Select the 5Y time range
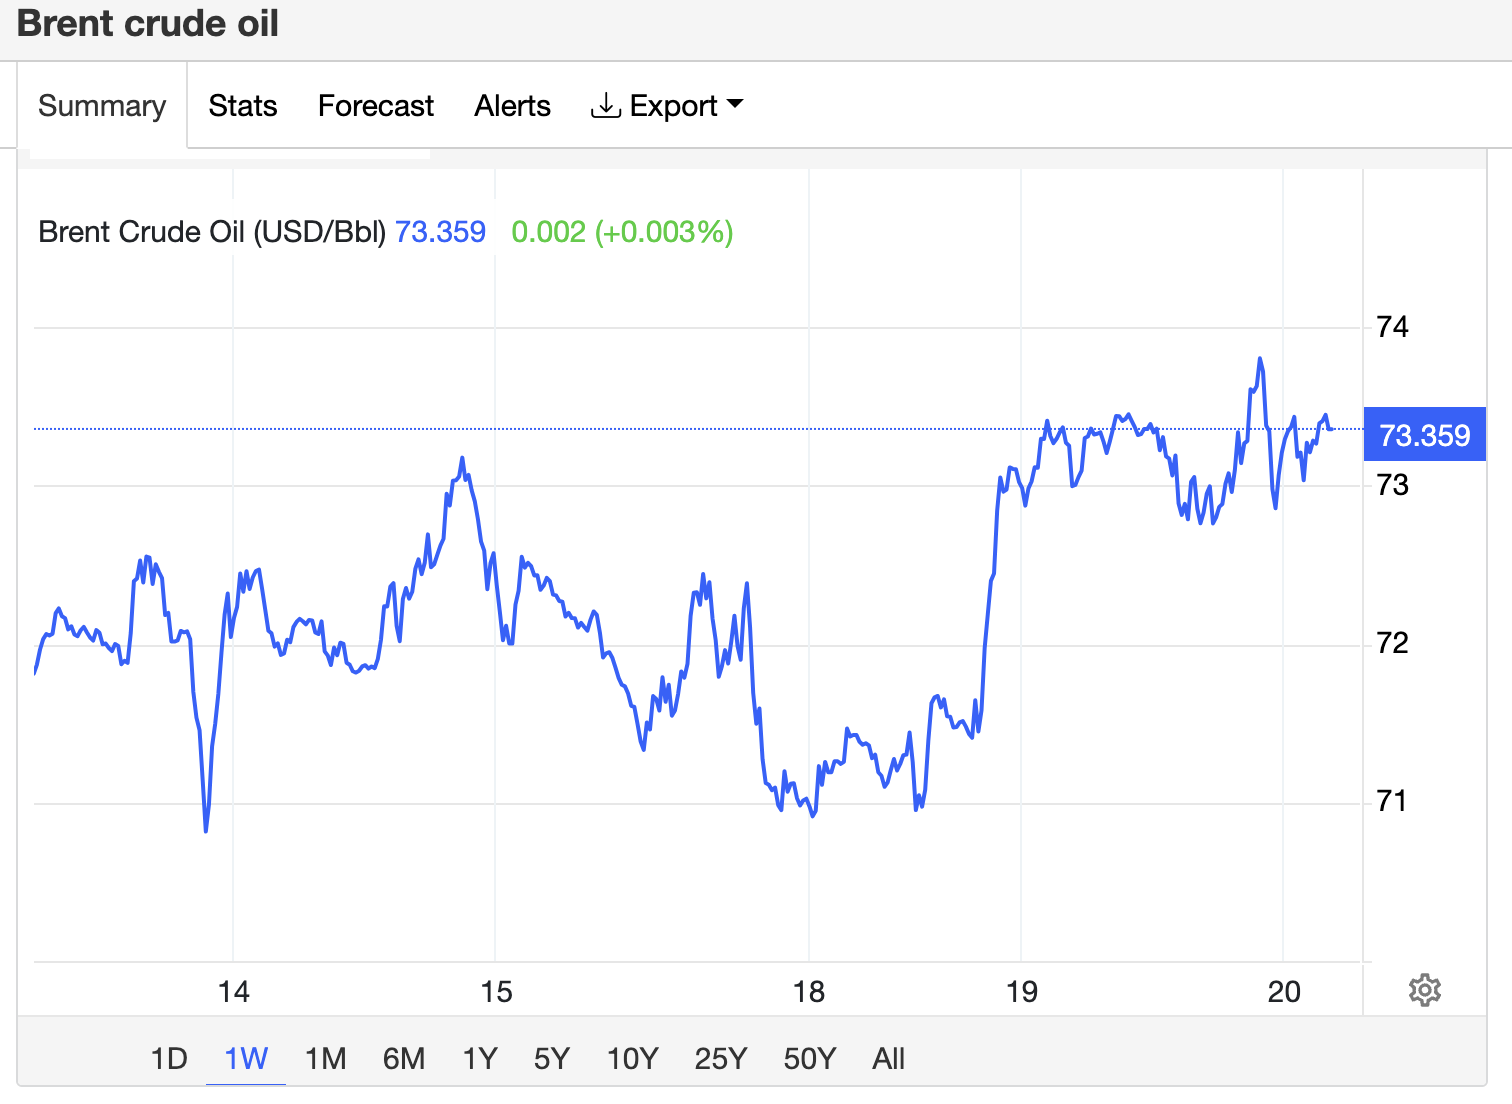 (552, 1058)
